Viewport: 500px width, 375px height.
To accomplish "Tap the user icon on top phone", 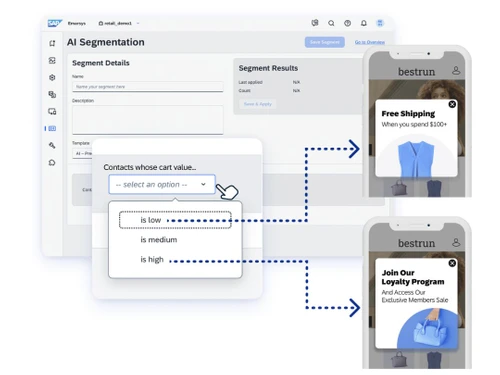I will 456,71.
